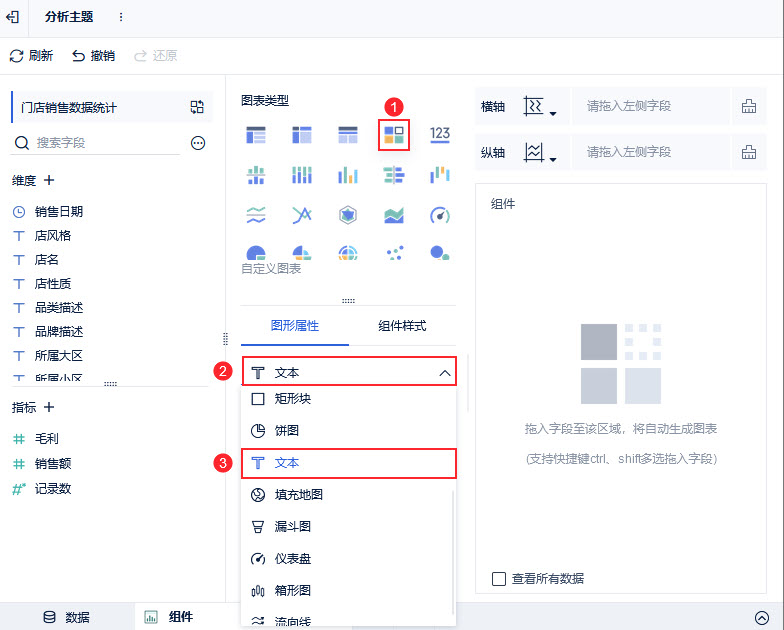Select the 所属大区 dimension field

tap(58, 356)
